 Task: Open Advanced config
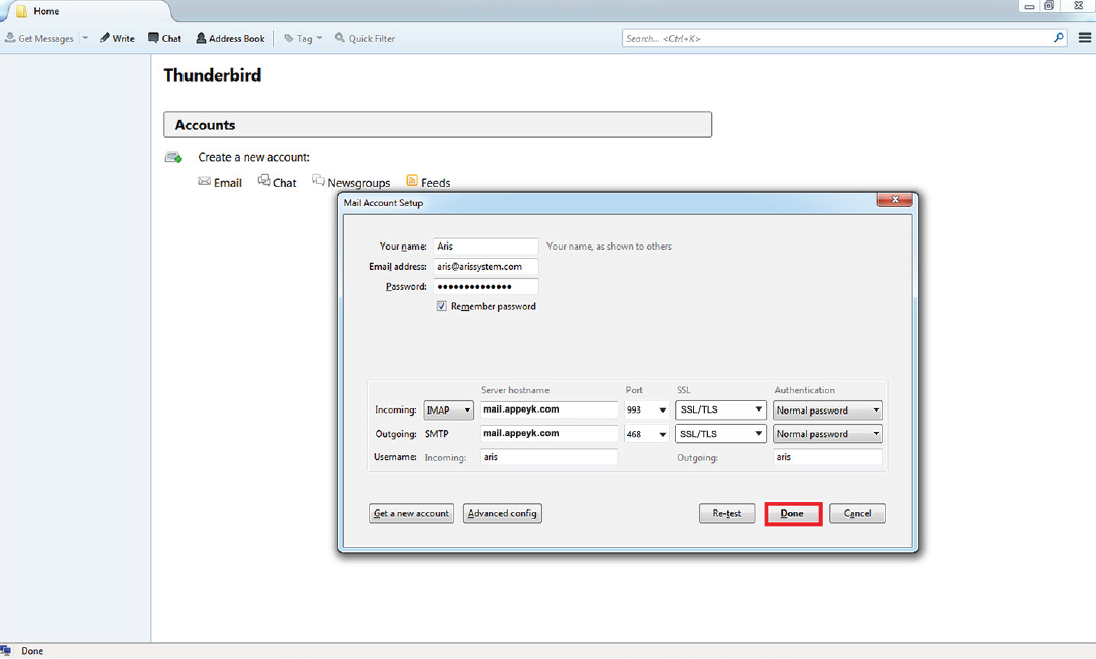[502, 514]
